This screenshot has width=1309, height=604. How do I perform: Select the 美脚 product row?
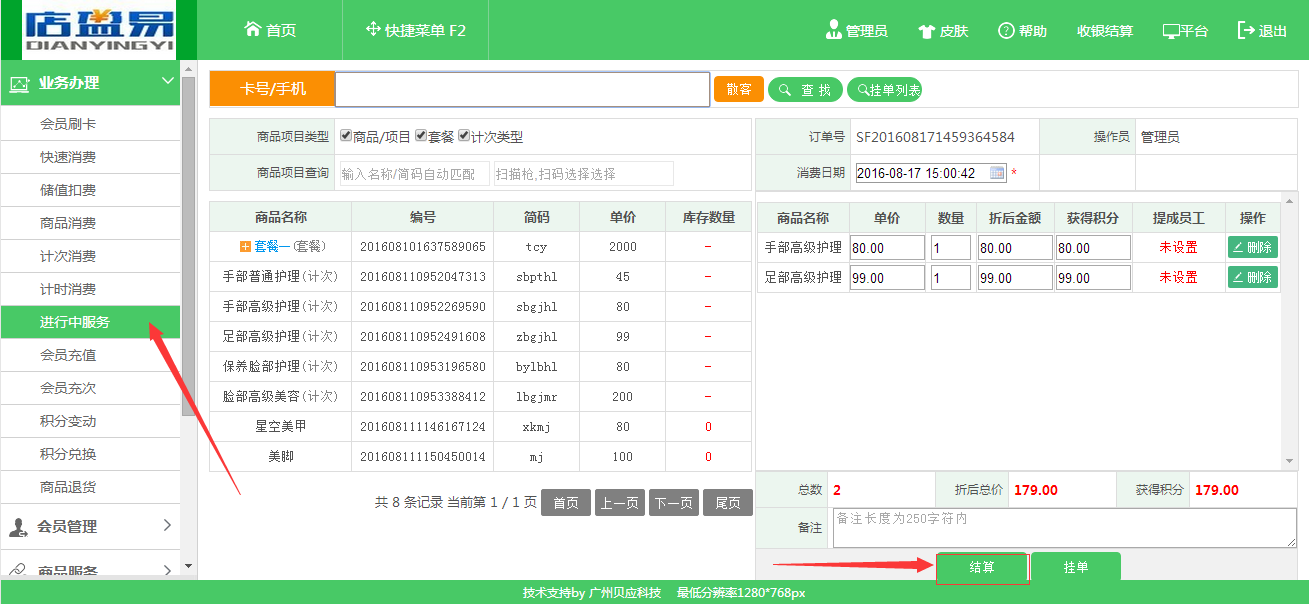[480, 457]
